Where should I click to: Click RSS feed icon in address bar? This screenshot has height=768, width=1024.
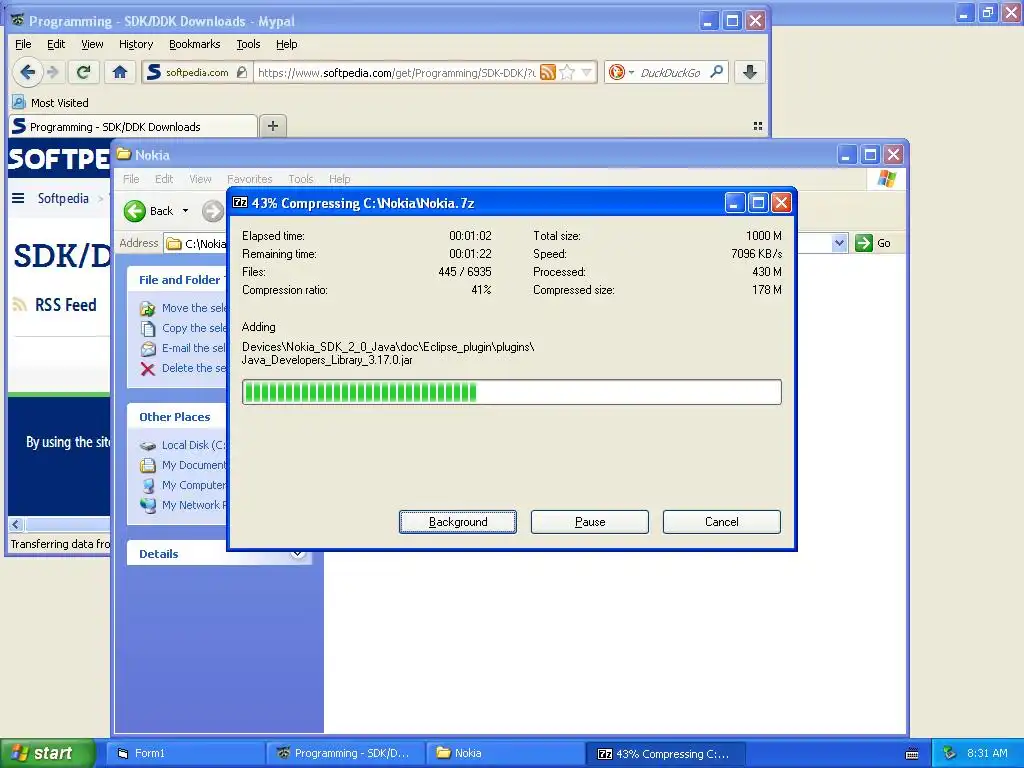548,72
